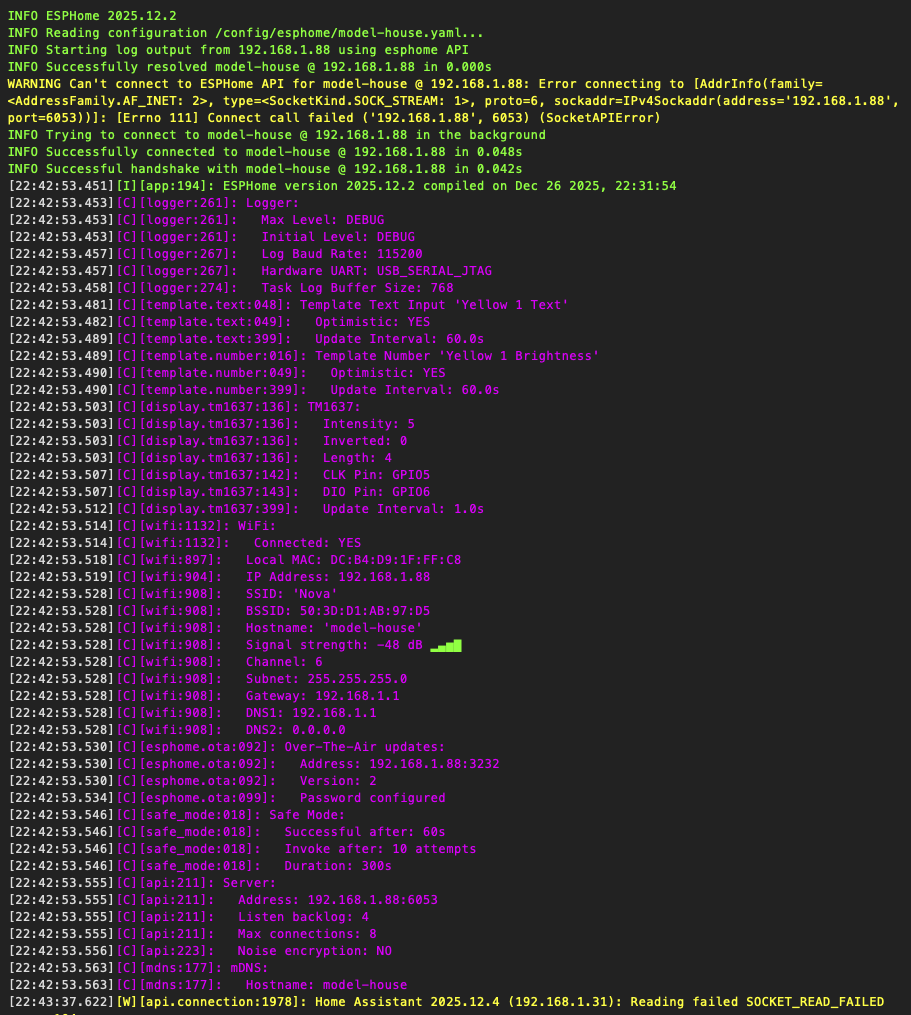Screen dimensions: 911x1015
Task: Click the 'Password configured' line
Action: coord(372,798)
